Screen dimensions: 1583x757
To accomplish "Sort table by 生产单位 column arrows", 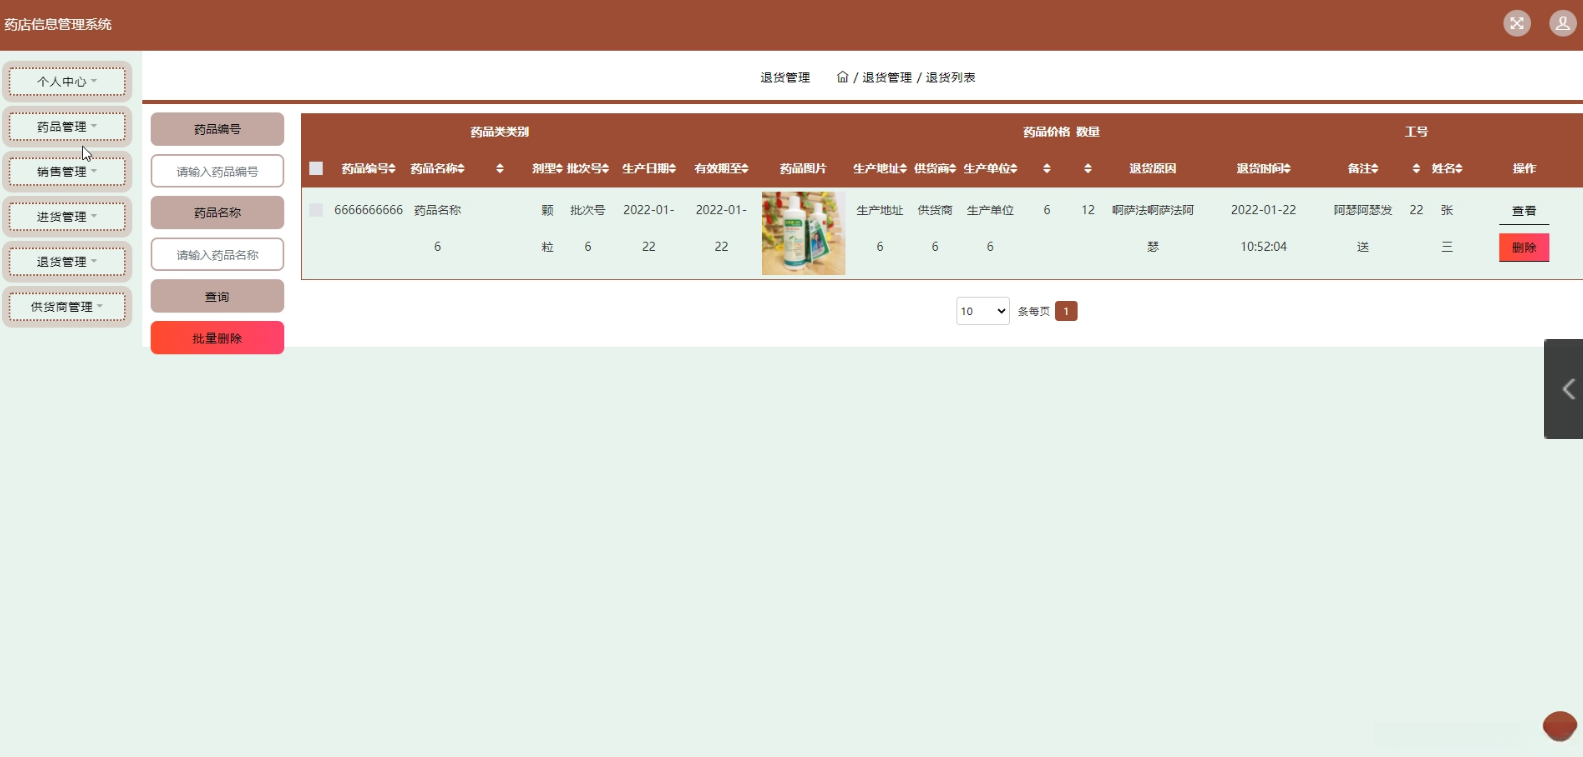I will (x=1014, y=169).
